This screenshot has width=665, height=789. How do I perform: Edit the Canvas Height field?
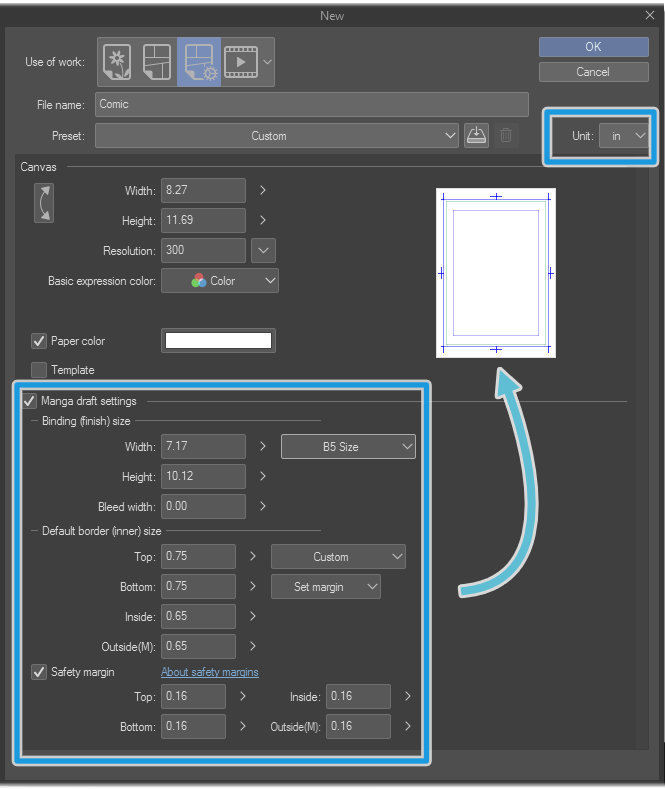[203, 220]
